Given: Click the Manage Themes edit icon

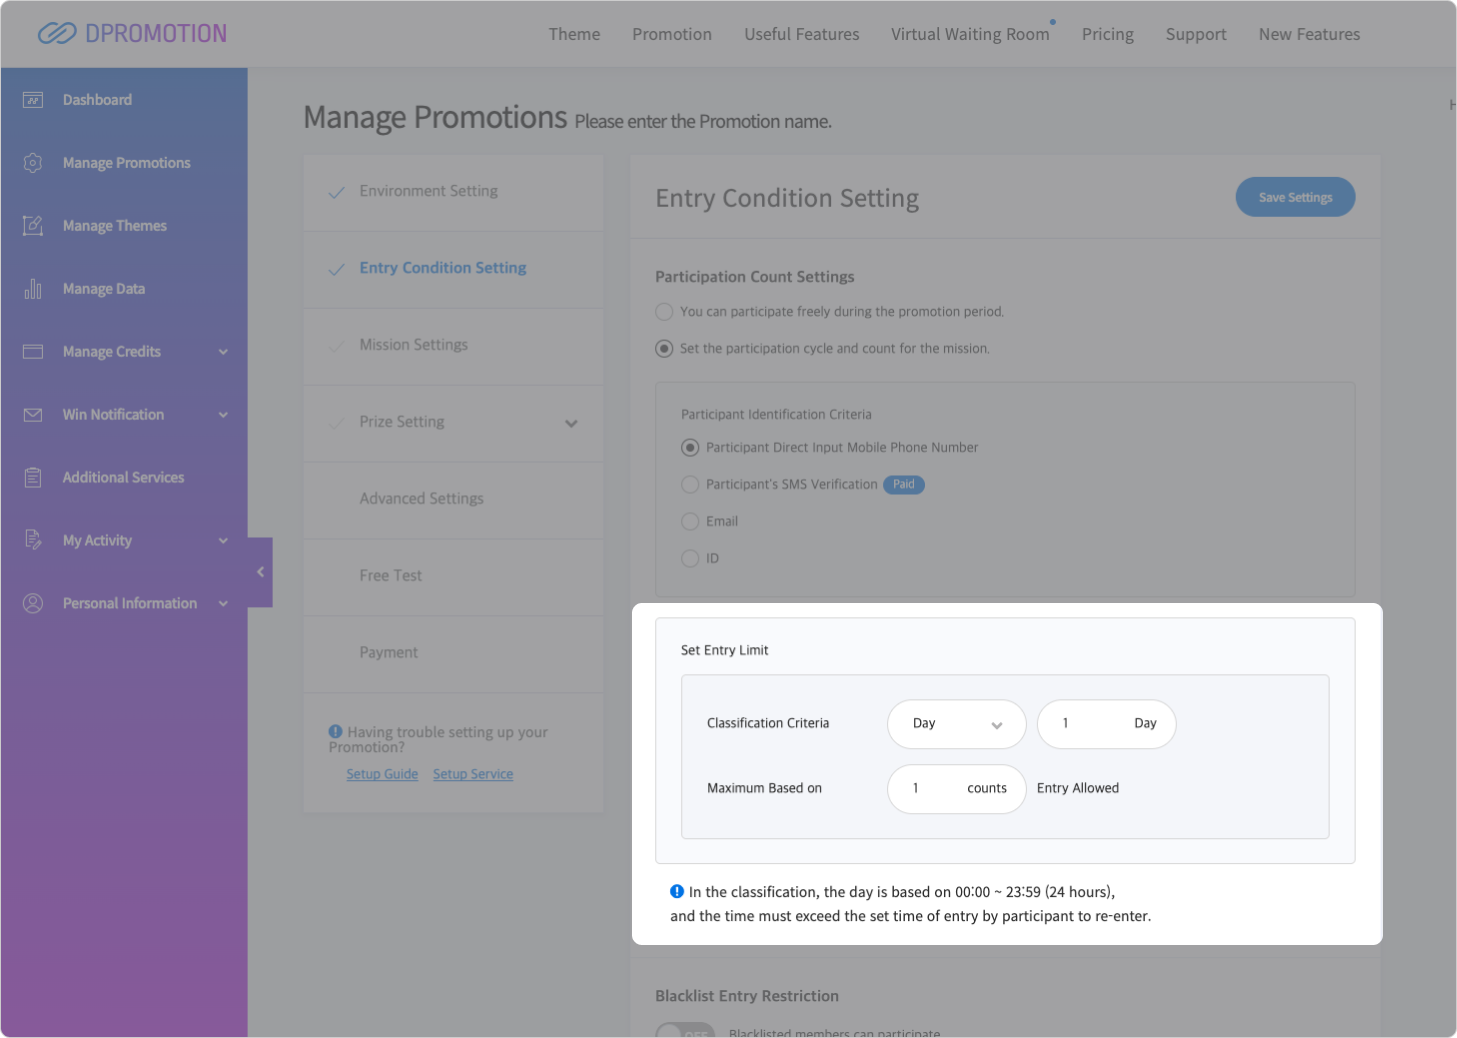Looking at the screenshot, I should click(x=33, y=226).
